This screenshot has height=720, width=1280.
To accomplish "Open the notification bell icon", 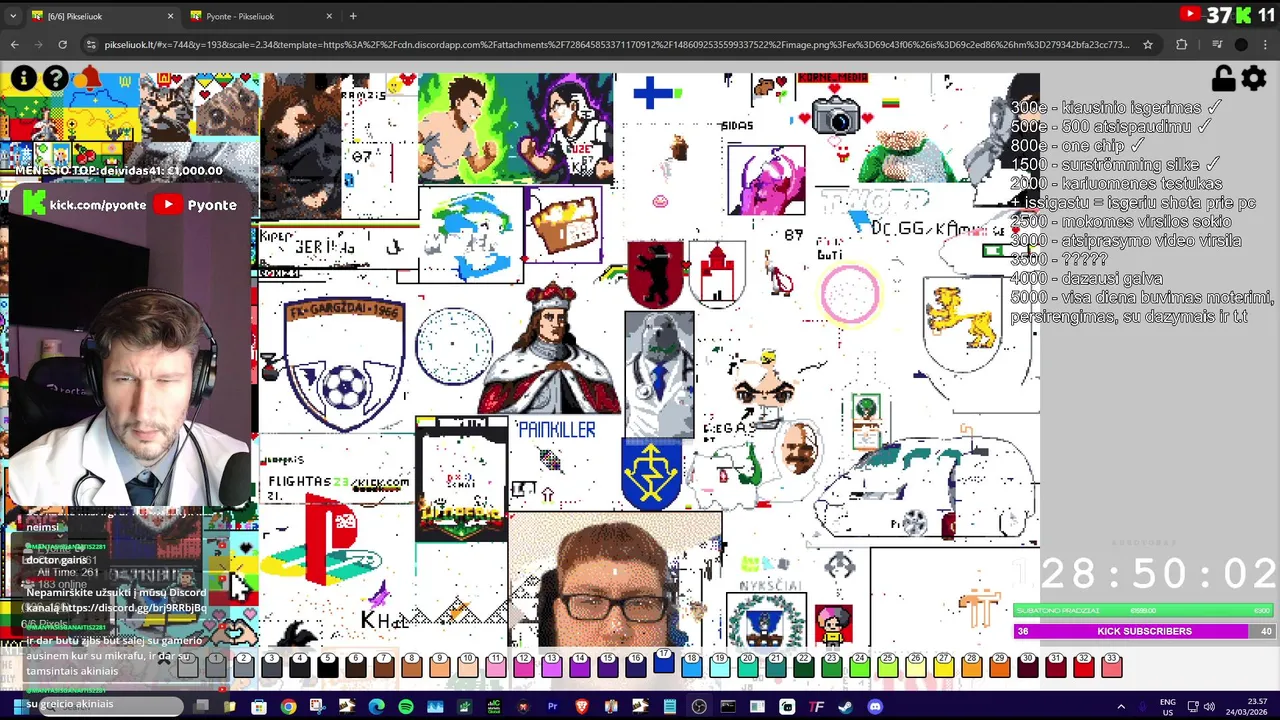I will pos(90,78).
